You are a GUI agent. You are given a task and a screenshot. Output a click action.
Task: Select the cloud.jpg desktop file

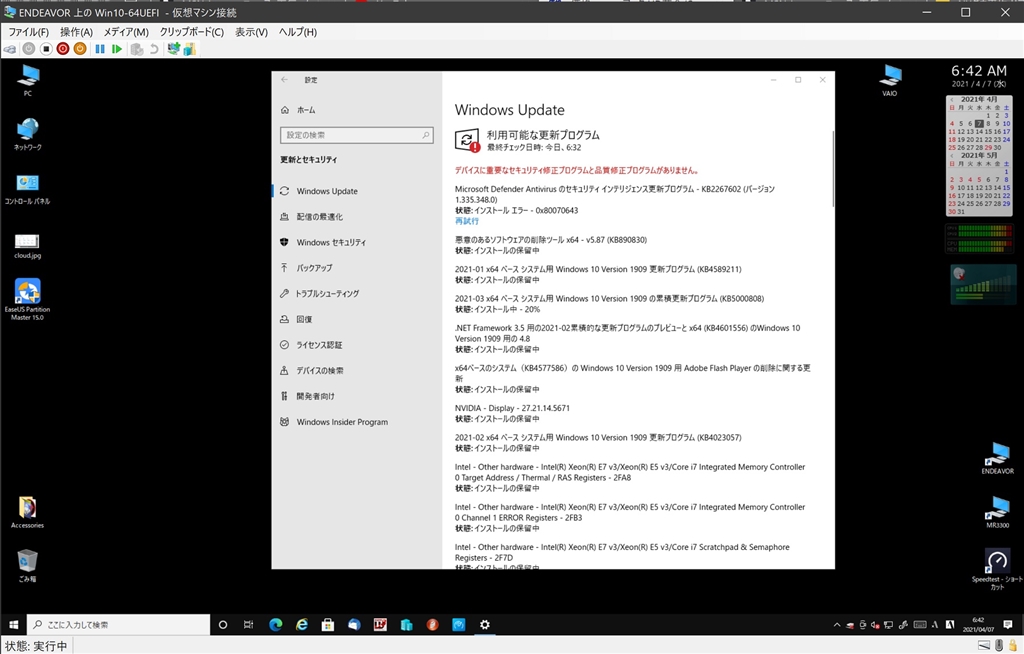(x=27, y=246)
